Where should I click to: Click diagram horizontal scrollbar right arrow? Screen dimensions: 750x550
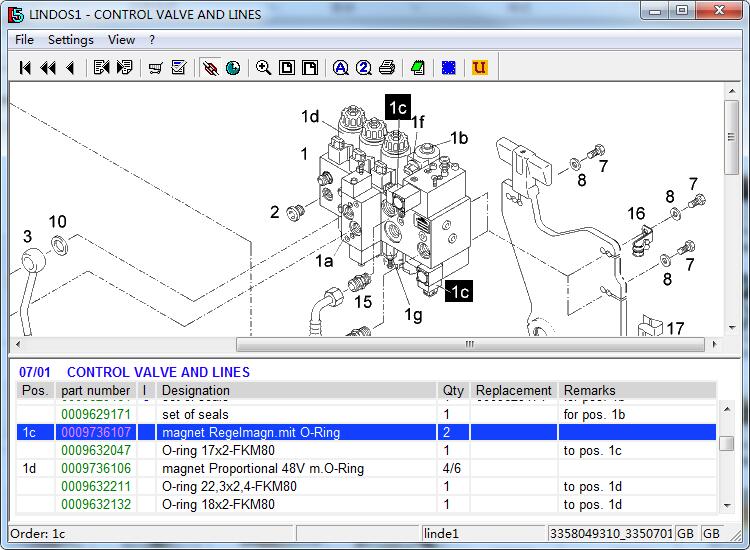715,344
